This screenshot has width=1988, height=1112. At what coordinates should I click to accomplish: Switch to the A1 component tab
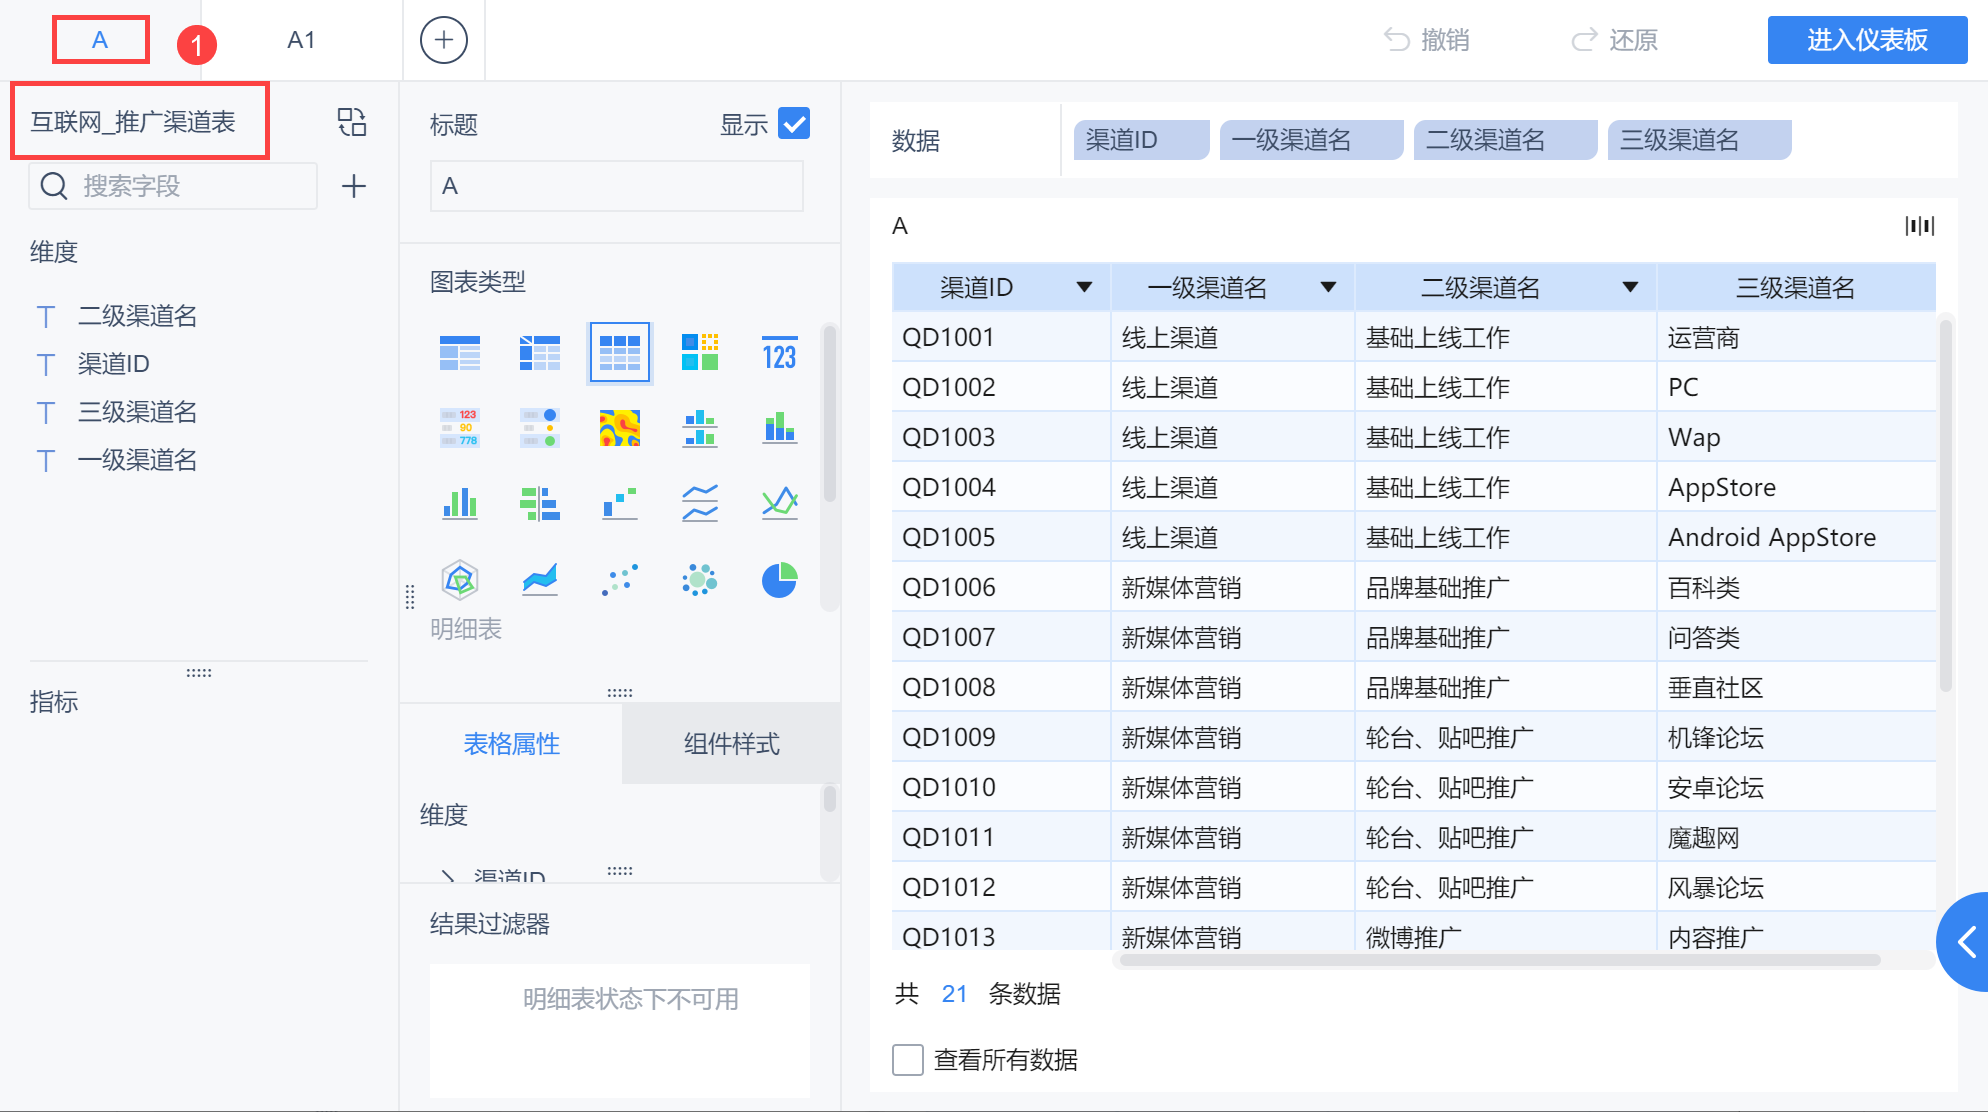pos(301,40)
